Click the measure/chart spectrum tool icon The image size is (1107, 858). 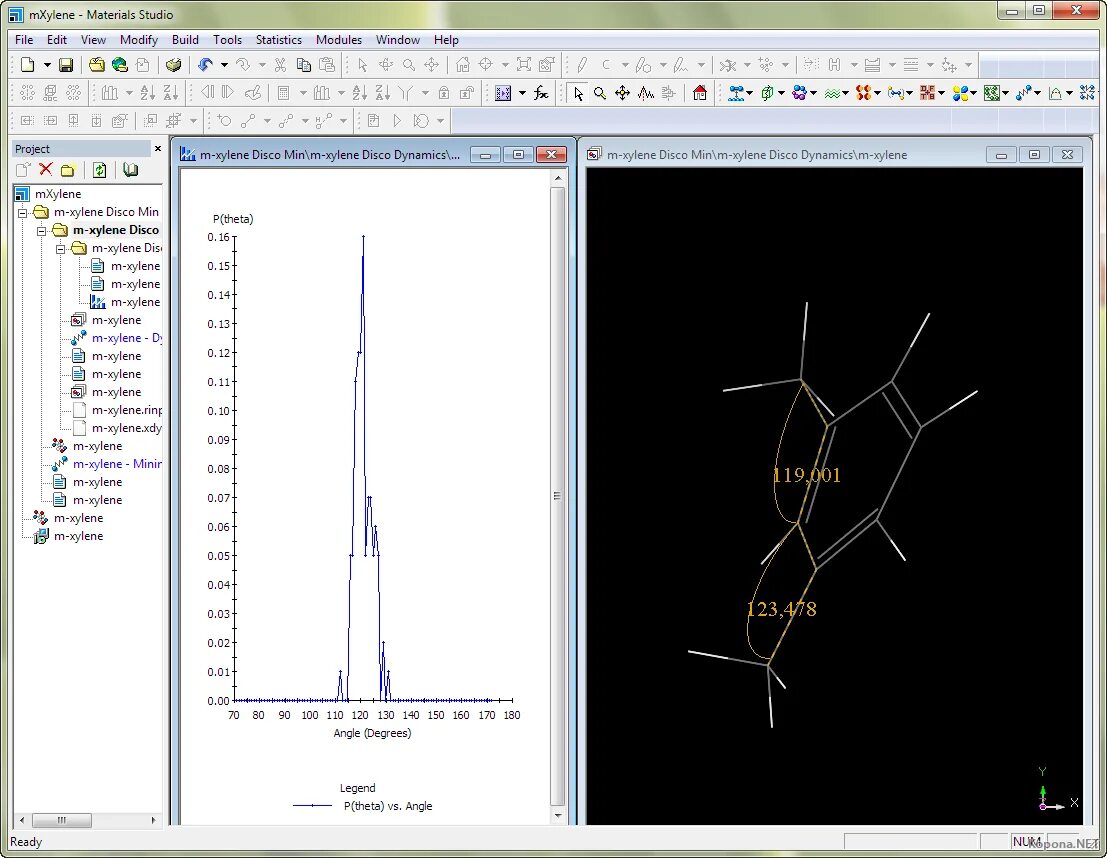coord(646,93)
